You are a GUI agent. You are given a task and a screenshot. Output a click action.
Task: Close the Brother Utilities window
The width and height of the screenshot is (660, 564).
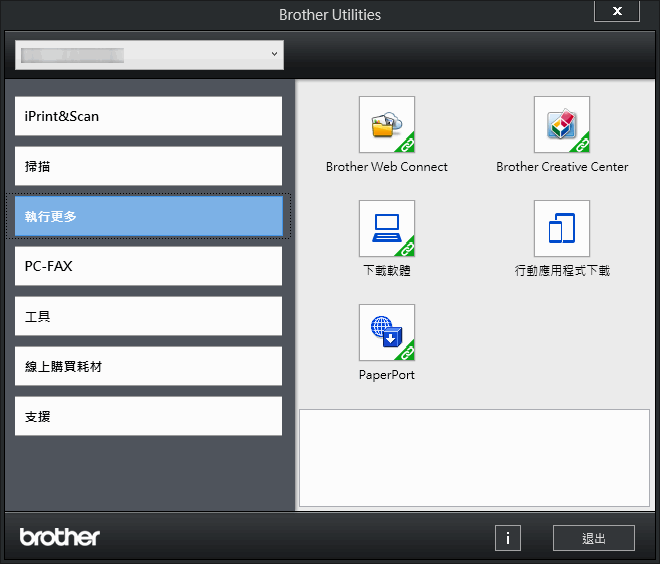617,11
